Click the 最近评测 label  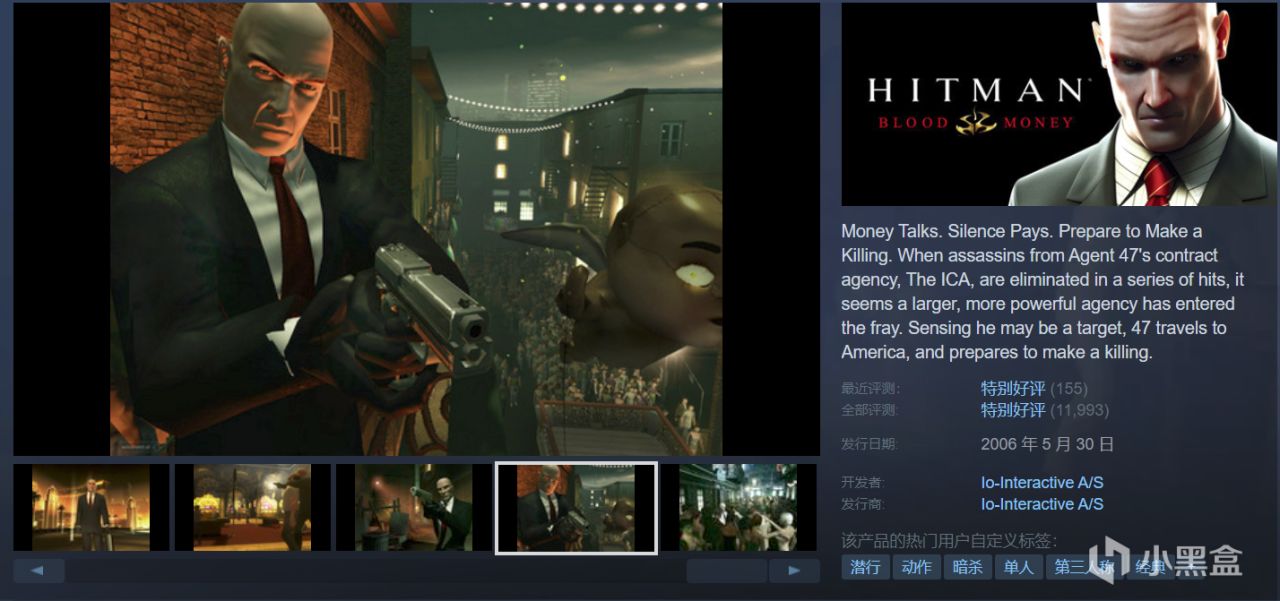(869, 388)
